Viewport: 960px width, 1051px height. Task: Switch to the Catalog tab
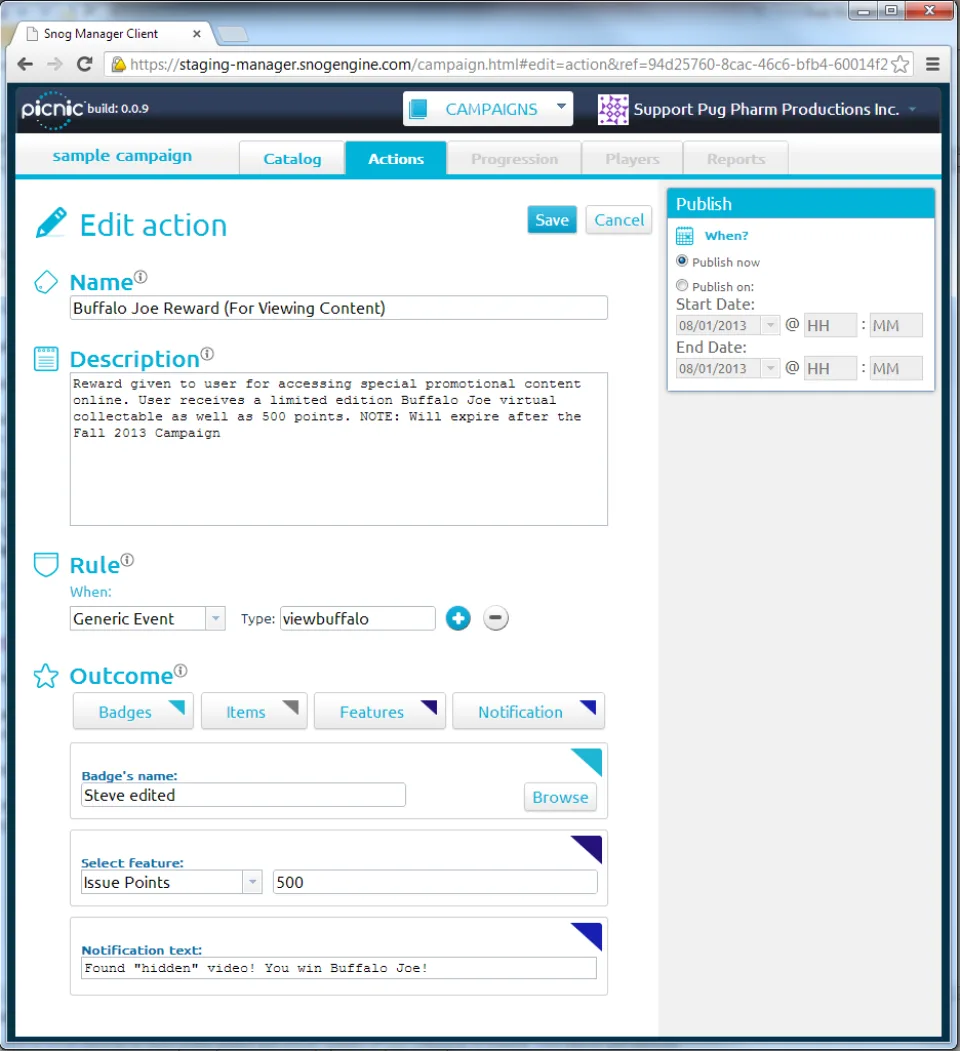[292, 159]
